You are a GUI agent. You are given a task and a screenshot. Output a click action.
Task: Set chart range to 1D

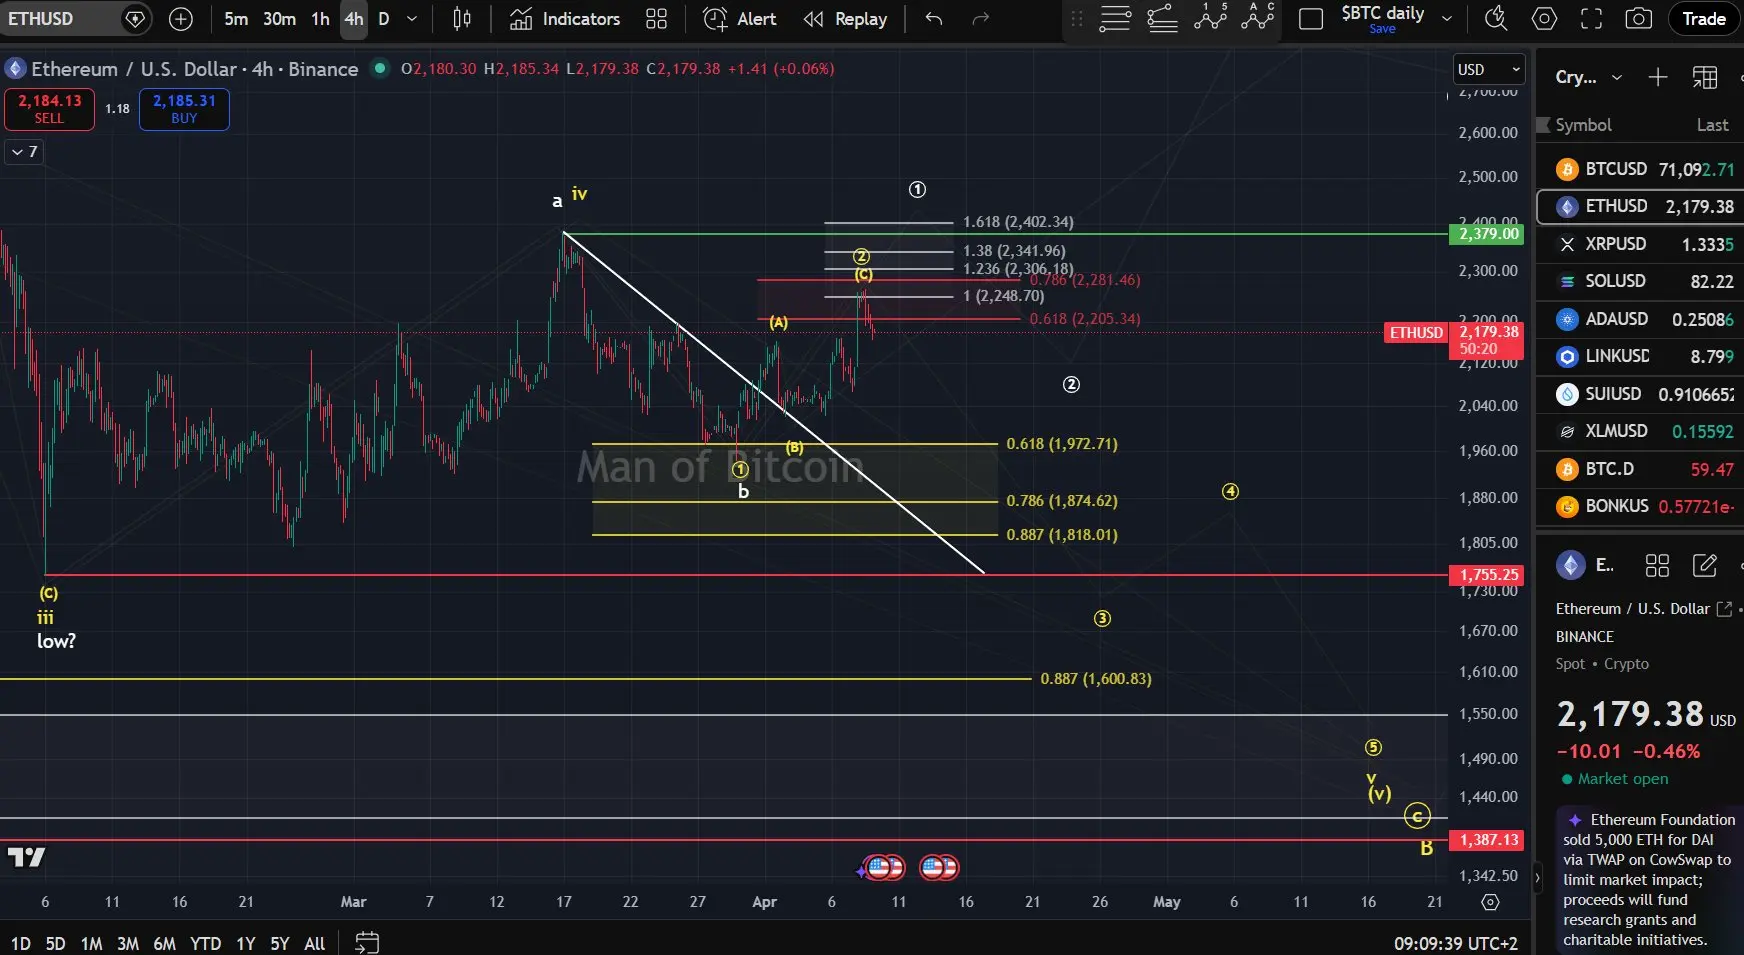(20, 943)
